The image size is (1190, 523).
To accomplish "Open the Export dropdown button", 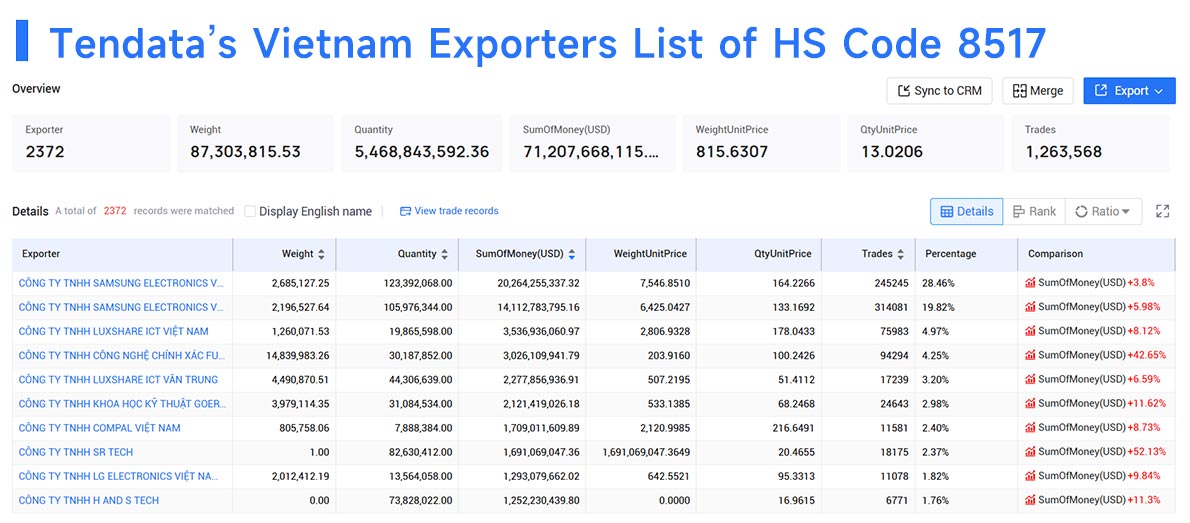I will 1129,90.
